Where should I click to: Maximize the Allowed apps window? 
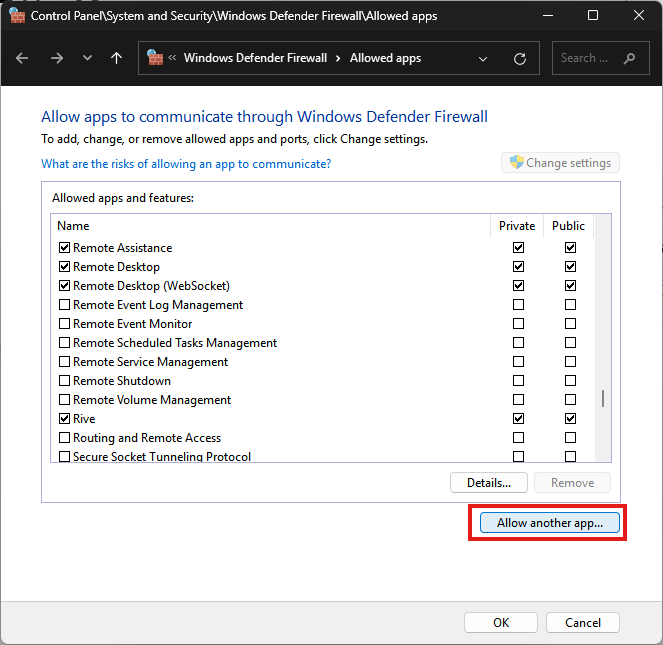pyautogui.click(x=593, y=16)
